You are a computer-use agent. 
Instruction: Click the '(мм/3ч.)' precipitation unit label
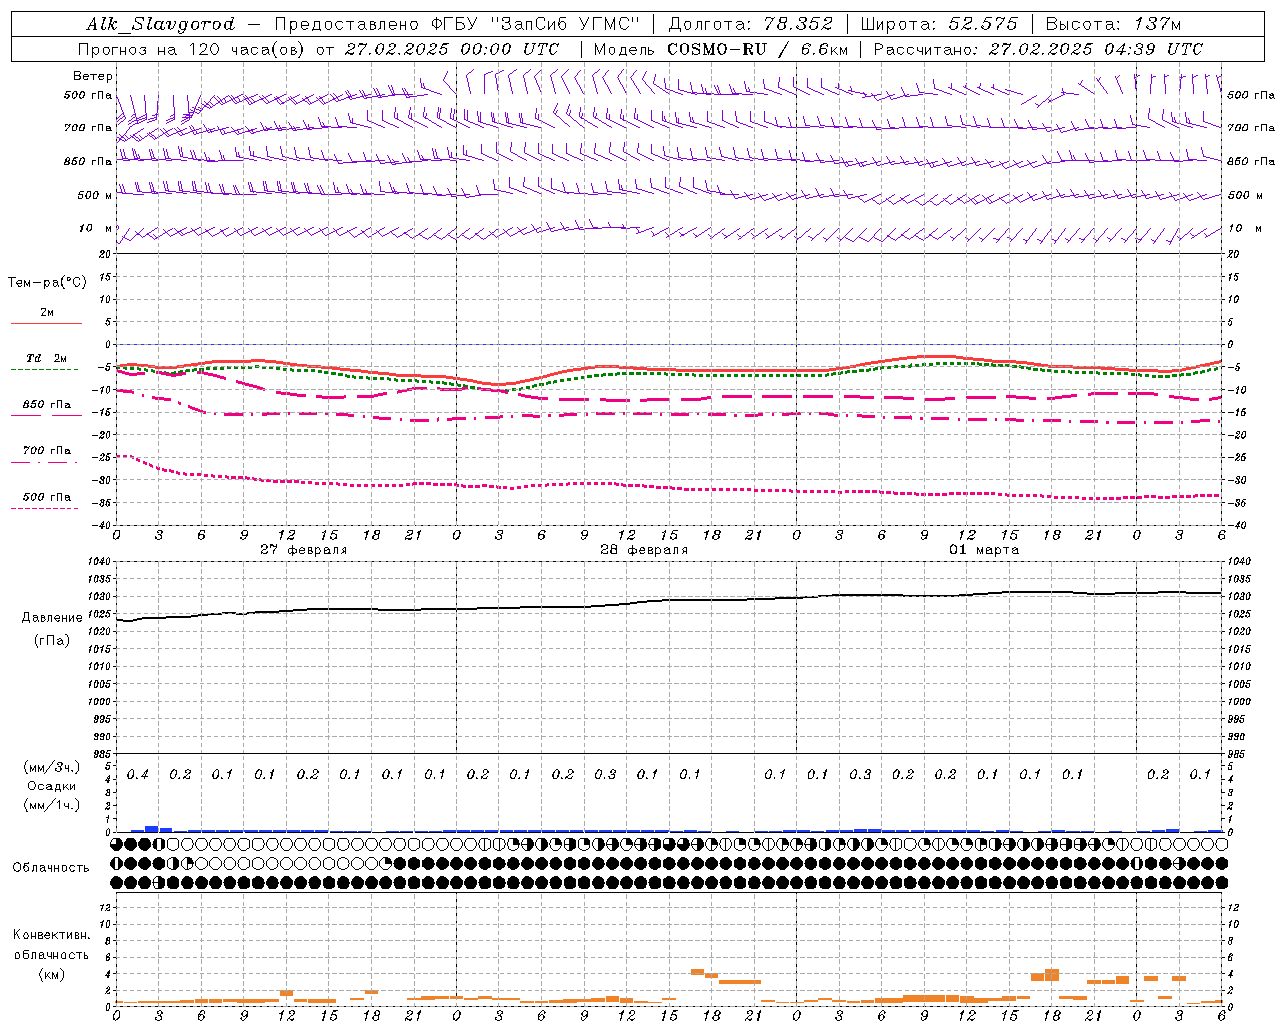click(x=52, y=767)
